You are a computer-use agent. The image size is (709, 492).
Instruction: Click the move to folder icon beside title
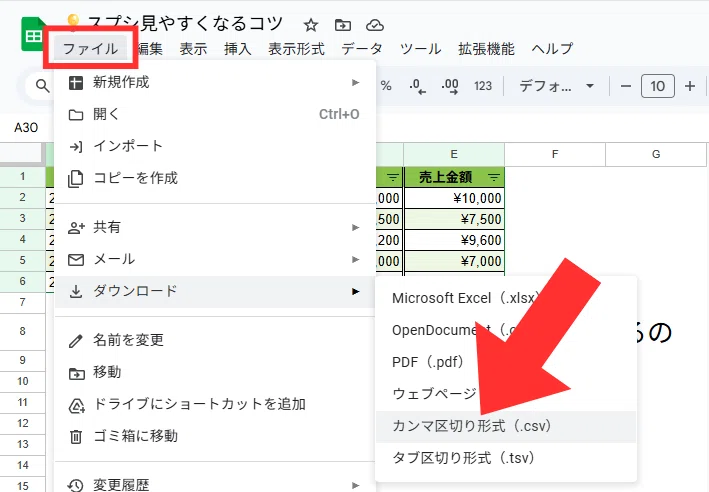coord(343,25)
